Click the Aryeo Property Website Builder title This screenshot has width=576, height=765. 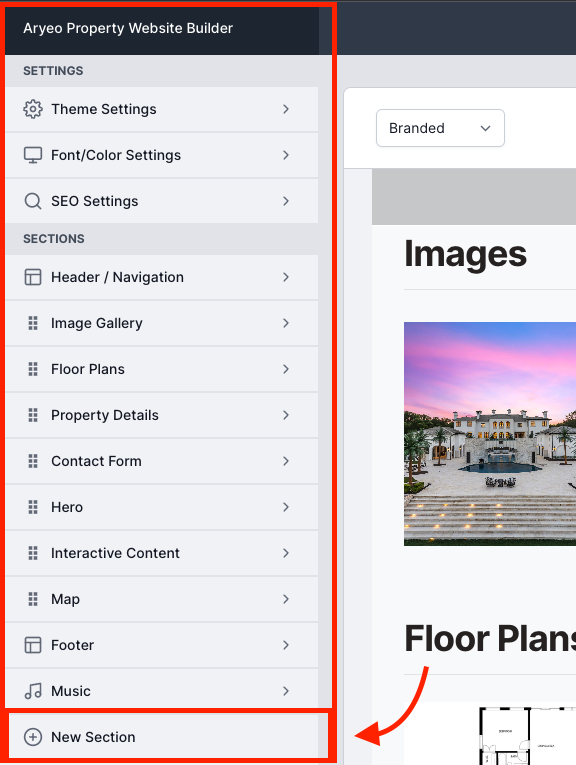pyautogui.click(x=128, y=28)
